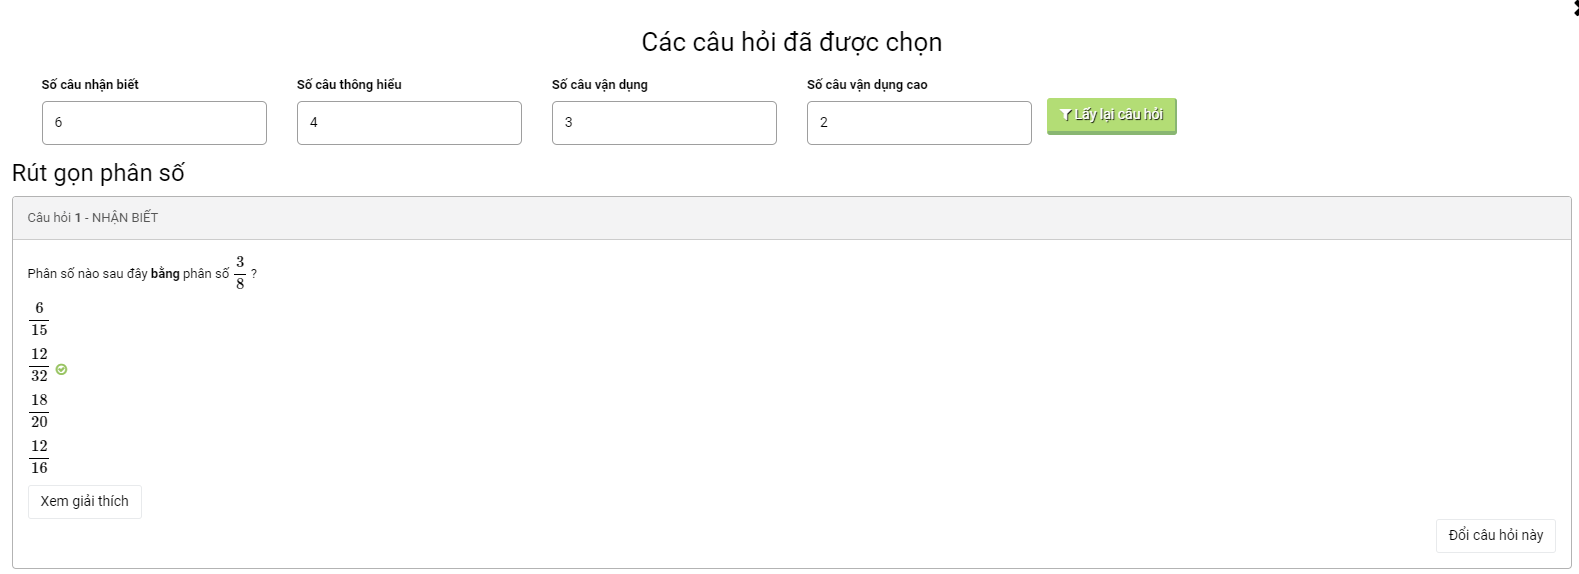
Task: Open 'Xem giải thích' explanation
Action: pyautogui.click(x=85, y=502)
